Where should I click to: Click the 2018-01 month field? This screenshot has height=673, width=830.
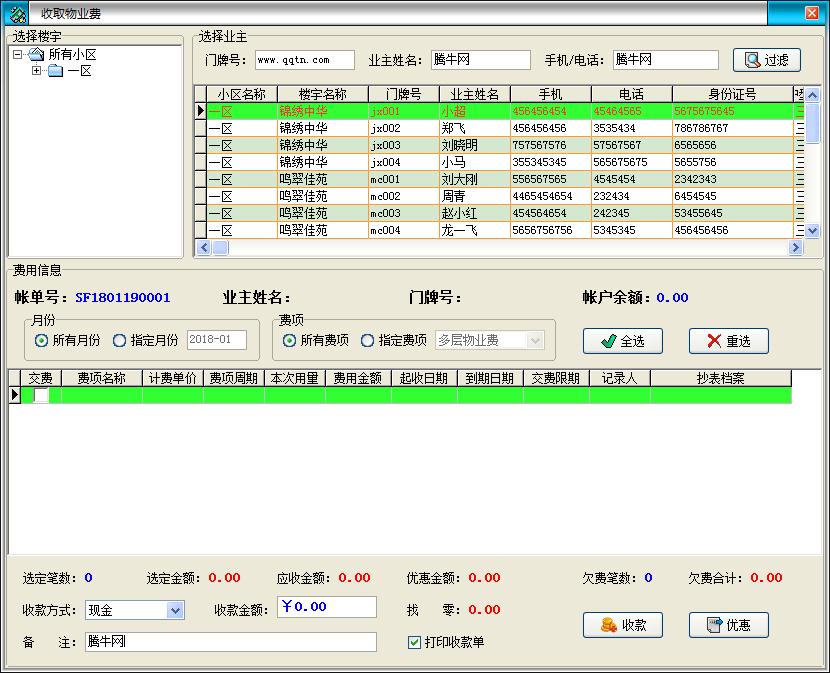point(217,340)
